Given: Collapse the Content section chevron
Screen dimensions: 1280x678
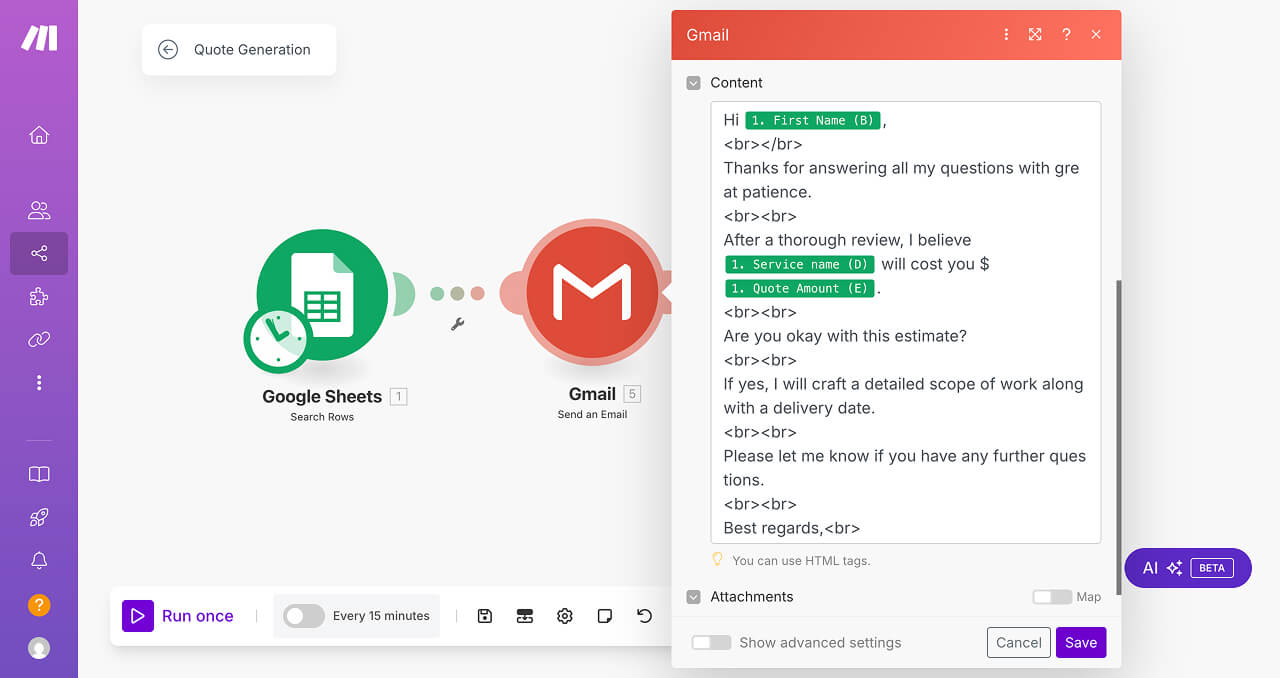Looking at the screenshot, I should pyautogui.click(x=693, y=83).
